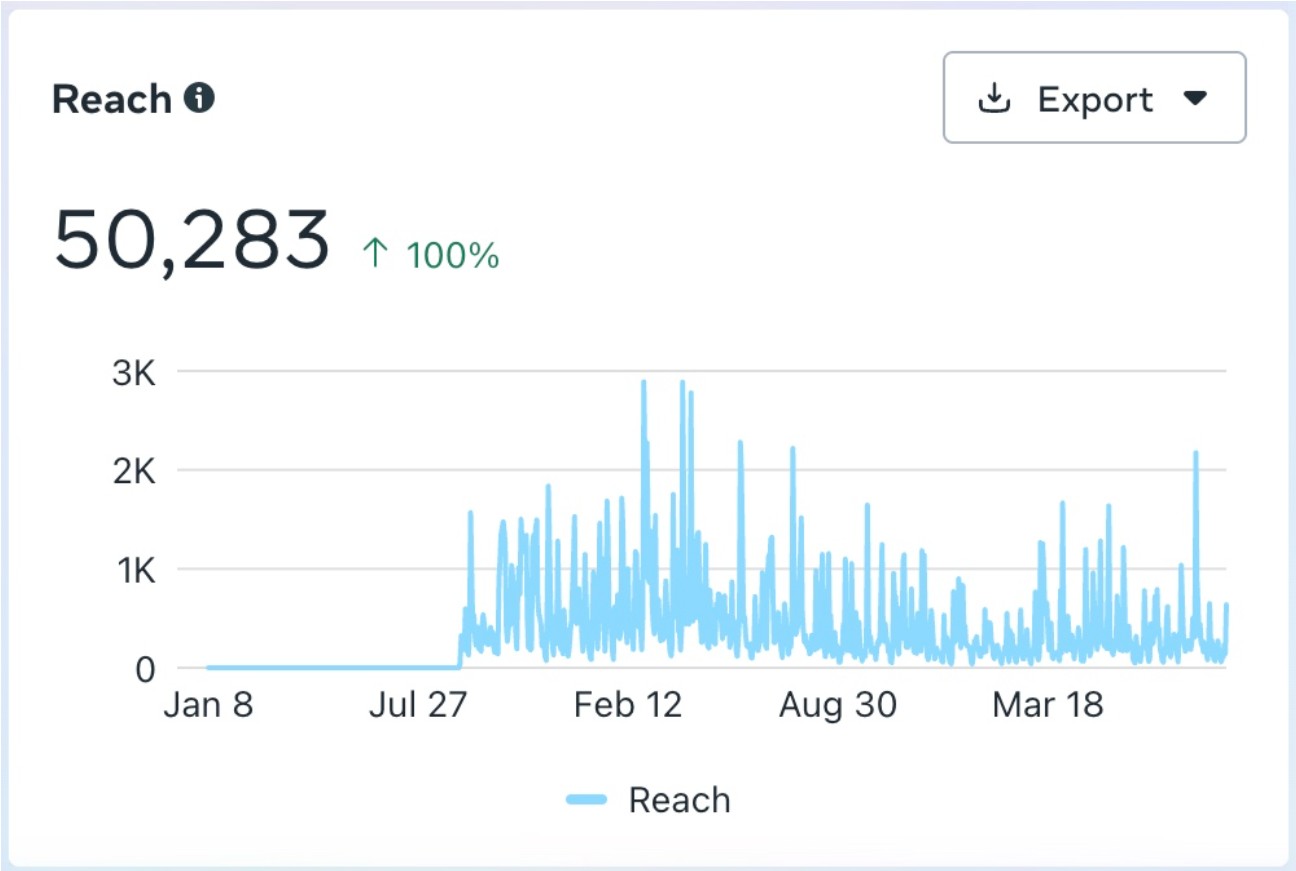Click the light blue Reach legend swatch
Viewport: 1296px width, 871px height.
[586, 800]
